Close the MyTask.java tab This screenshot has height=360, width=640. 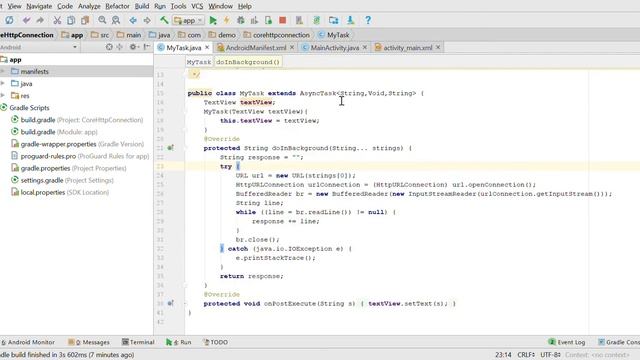tap(207, 48)
